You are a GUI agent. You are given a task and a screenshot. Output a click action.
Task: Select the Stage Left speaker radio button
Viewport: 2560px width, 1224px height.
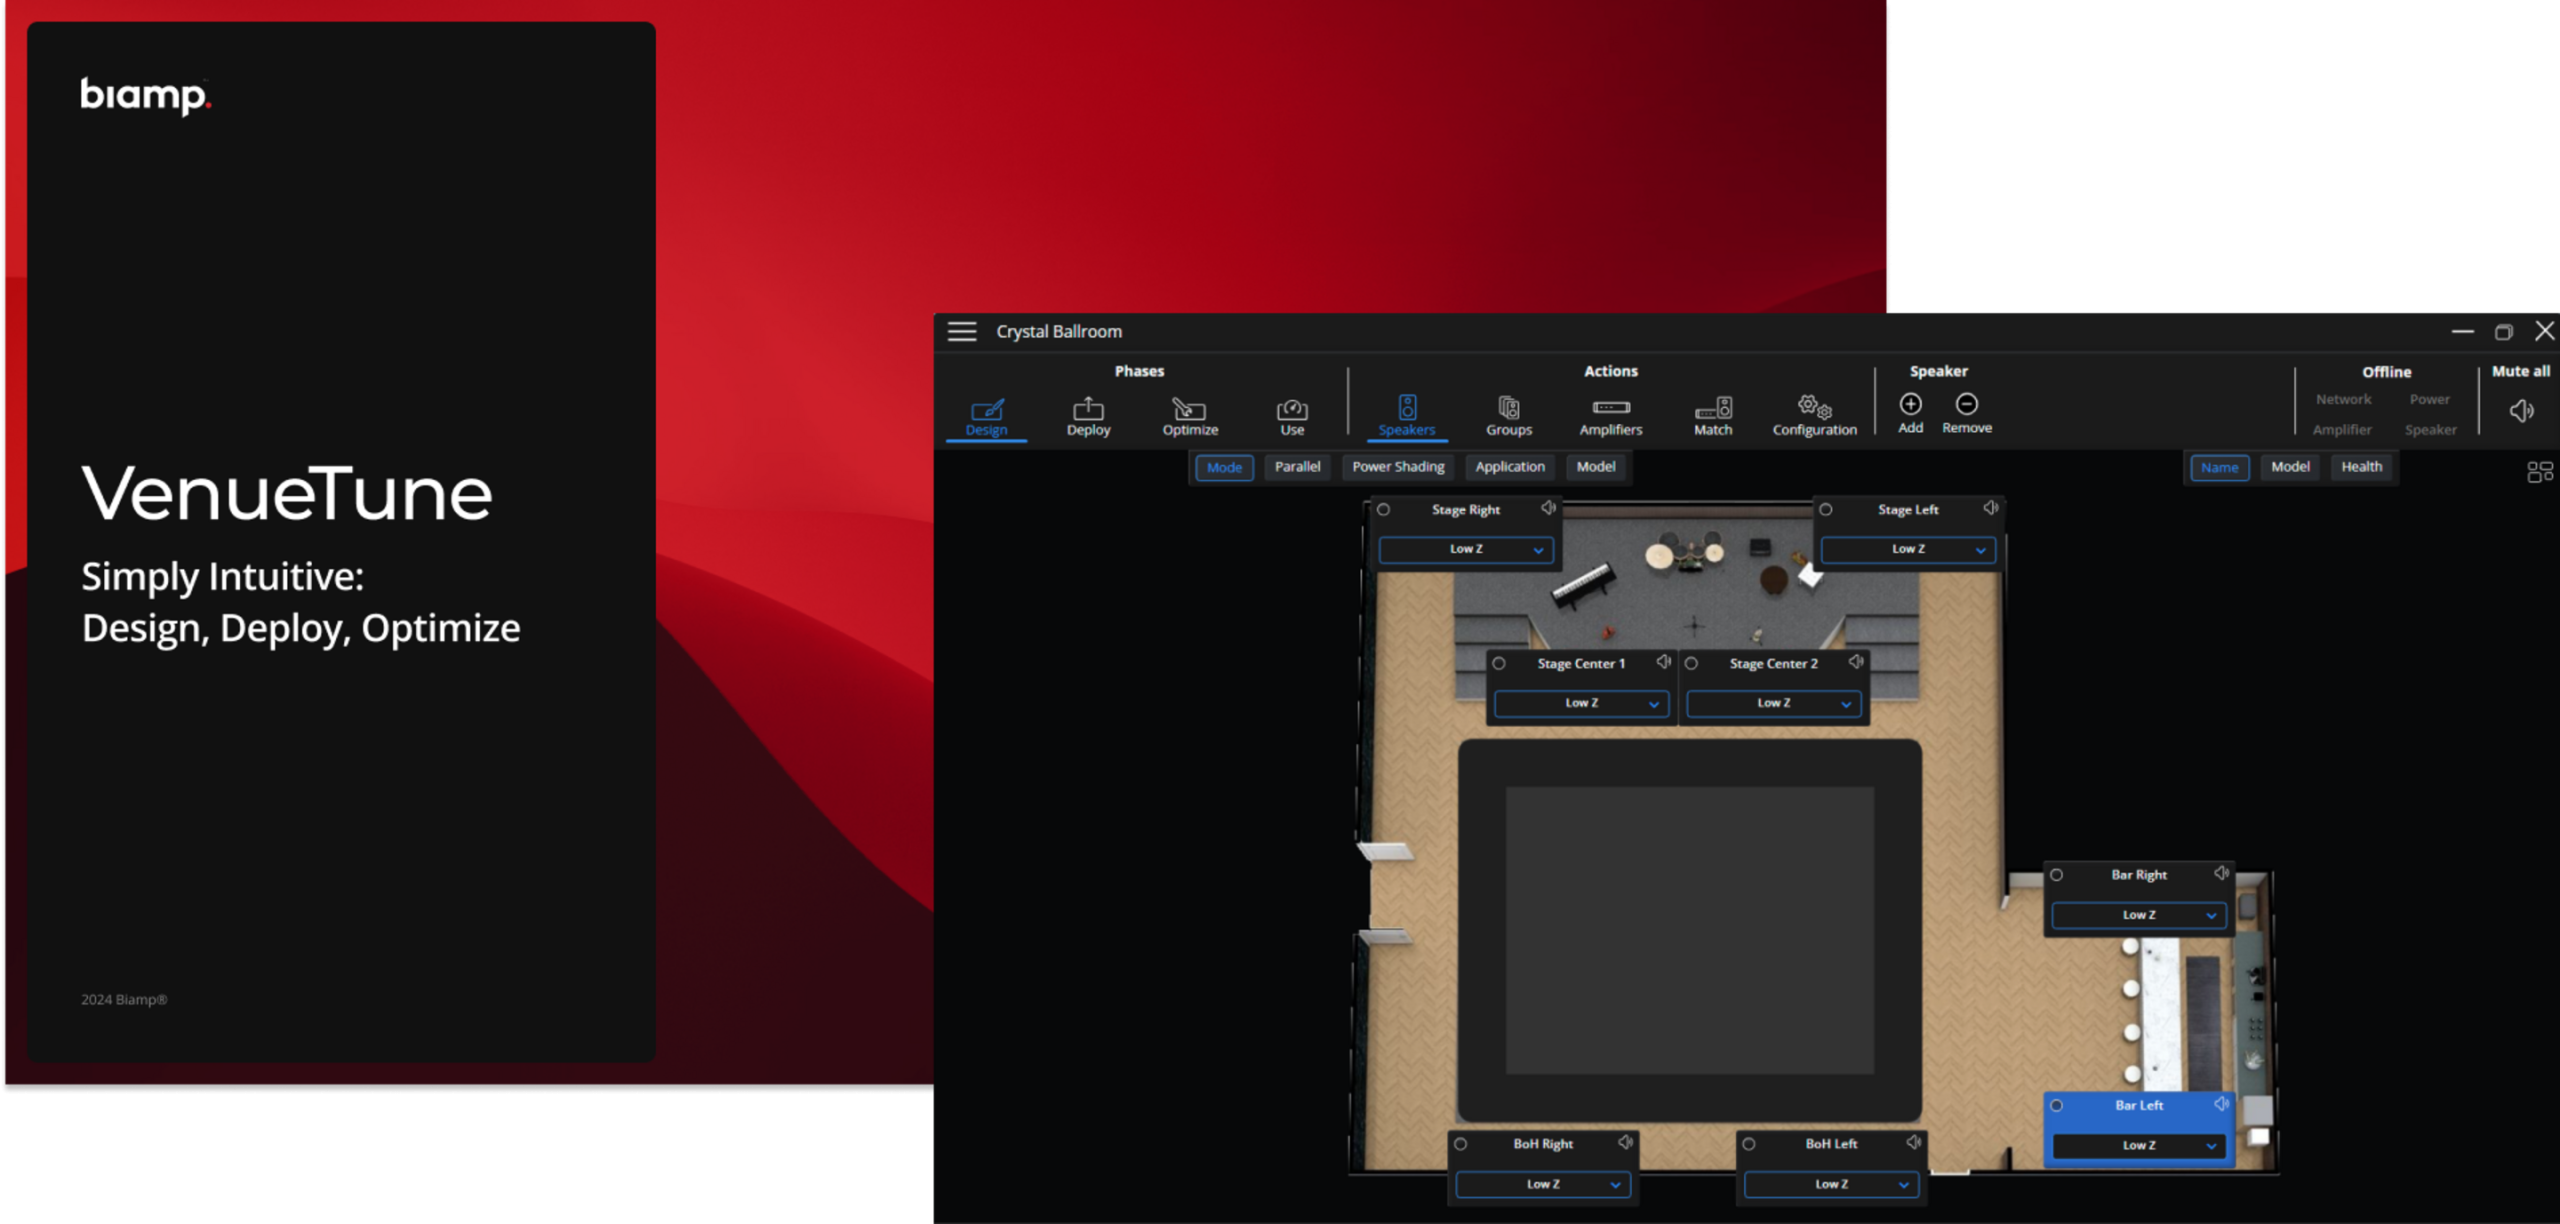[1827, 509]
